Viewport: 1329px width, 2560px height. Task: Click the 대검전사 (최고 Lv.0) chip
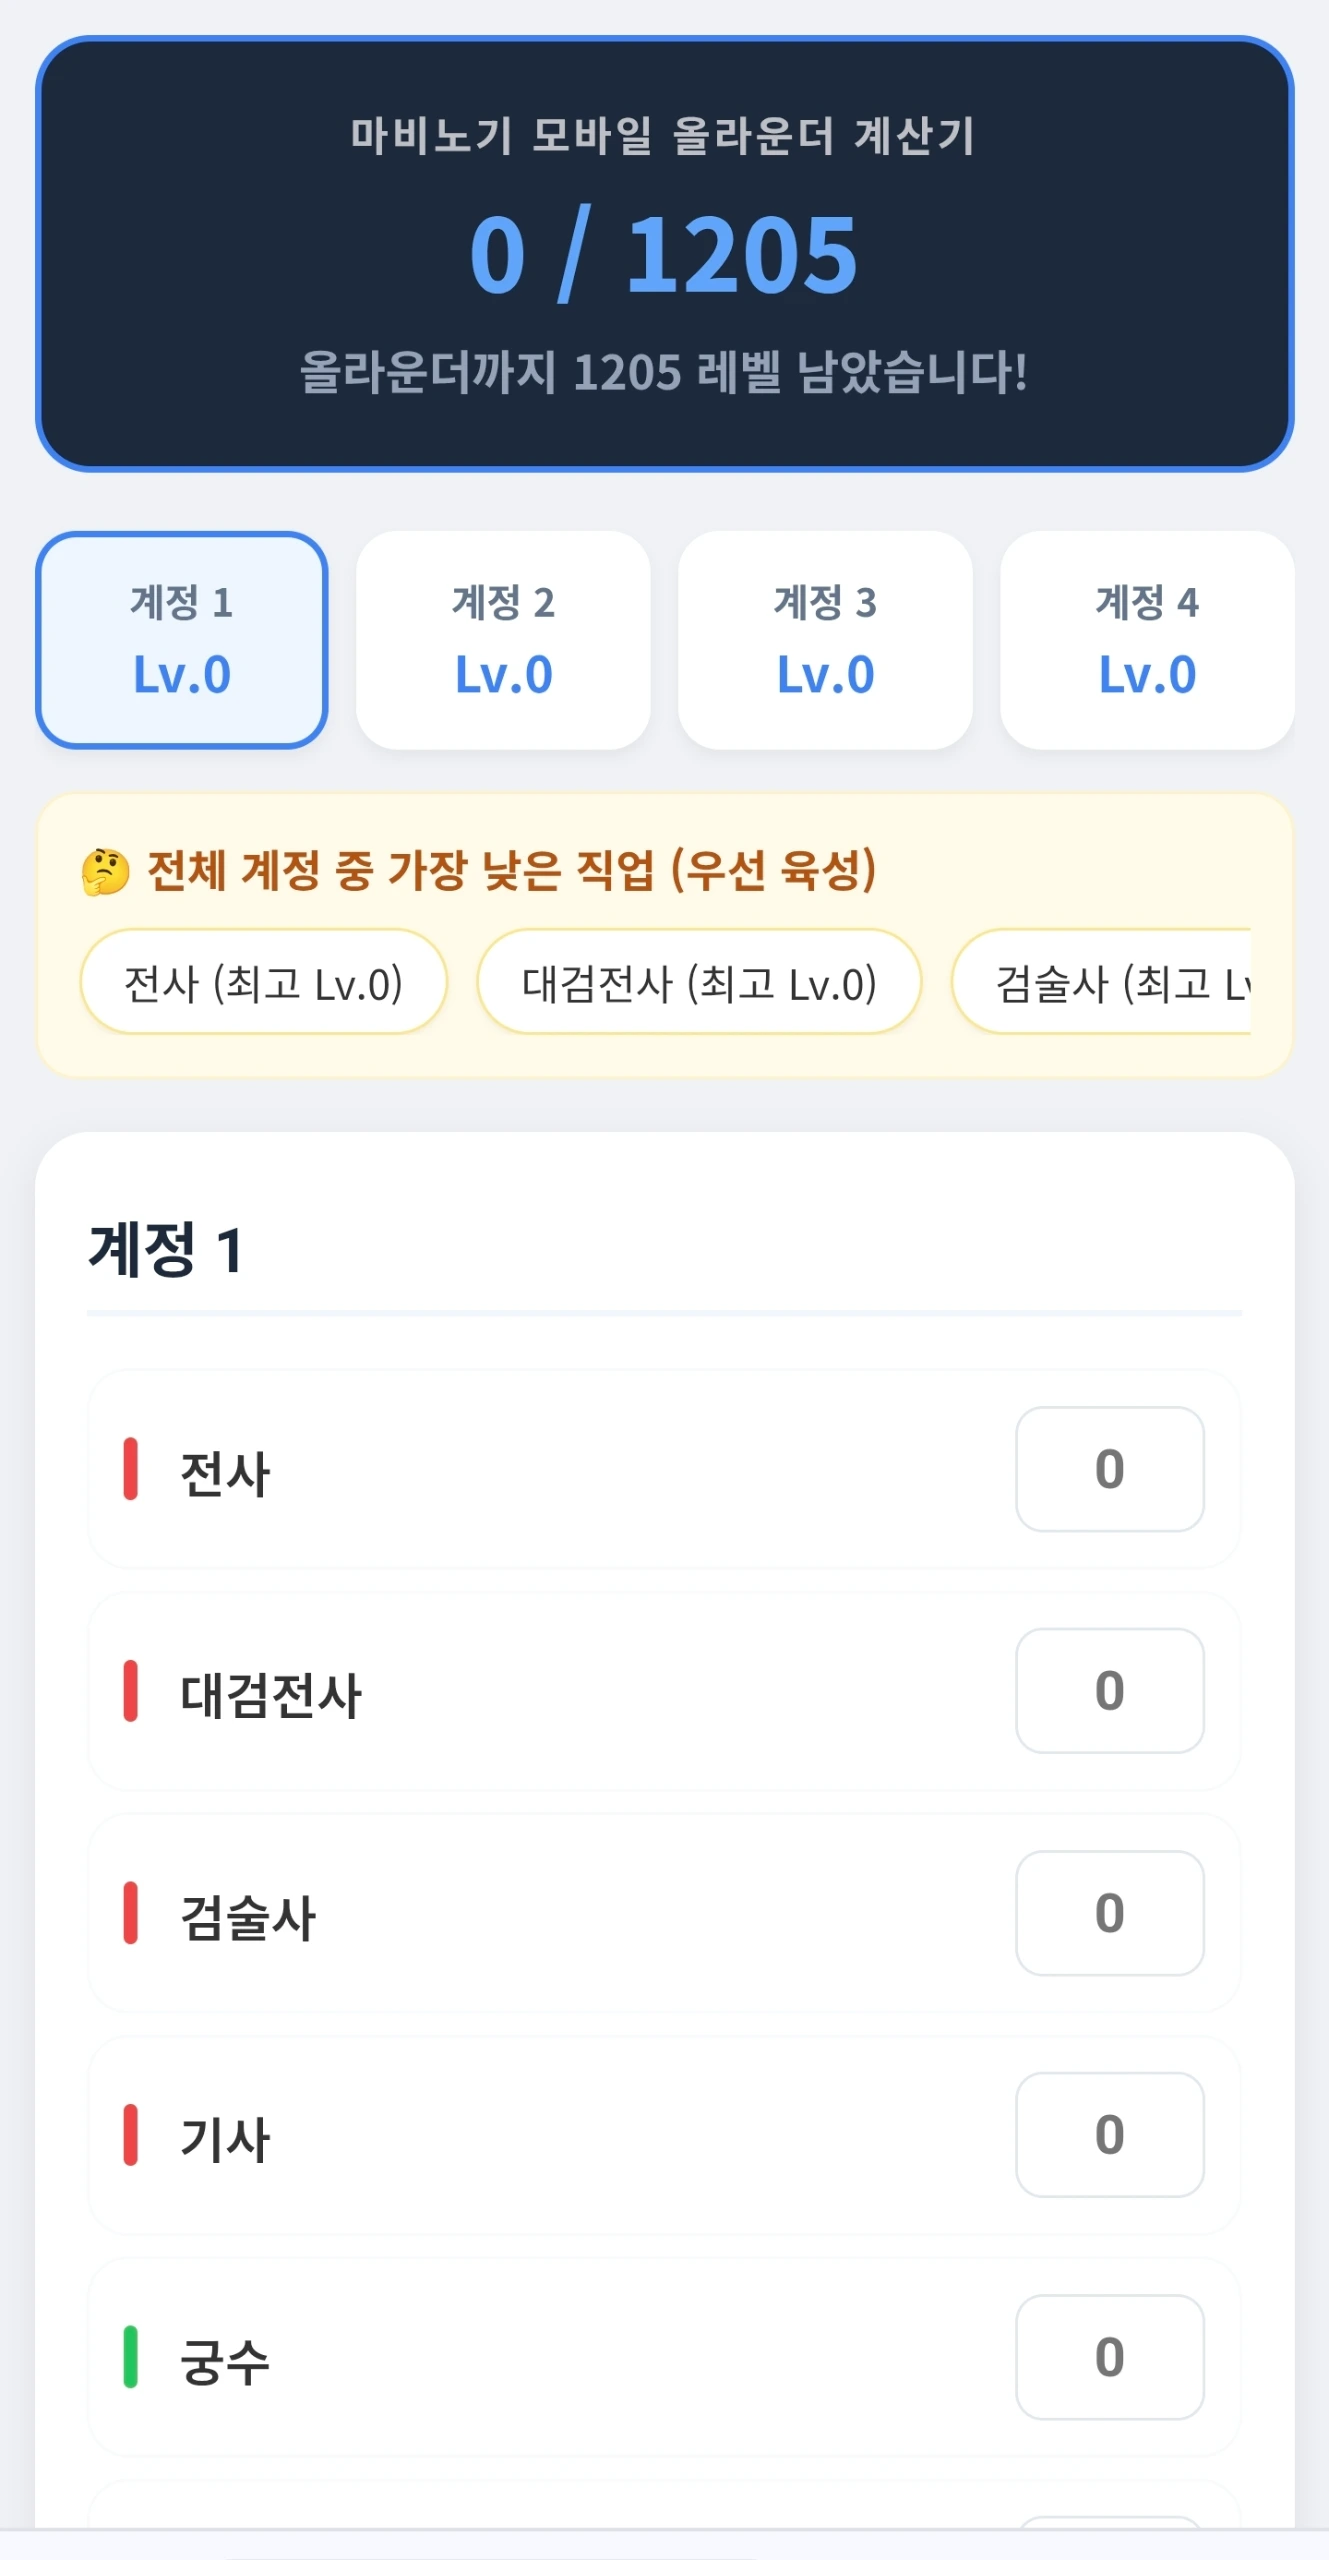coord(699,982)
